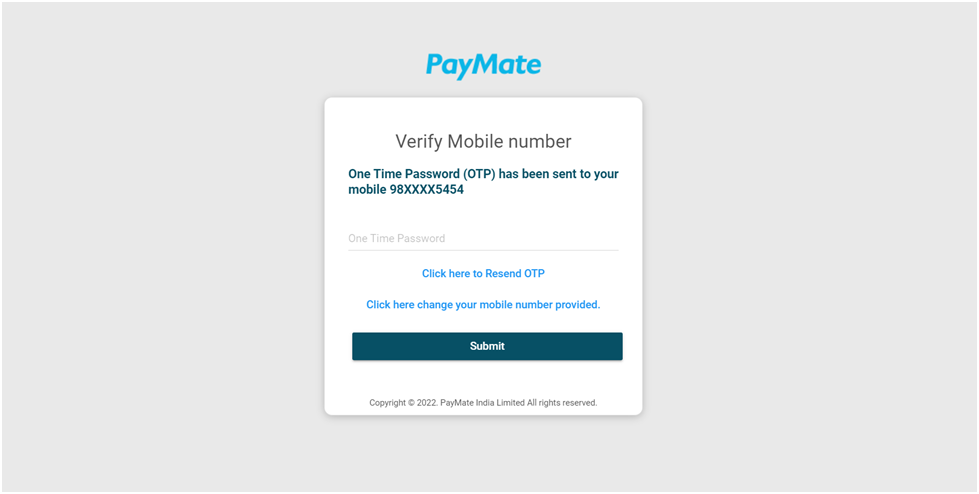Focus the One Time Password field
The width and height of the screenshot is (979, 494).
pyautogui.click(x=483, y=239)
